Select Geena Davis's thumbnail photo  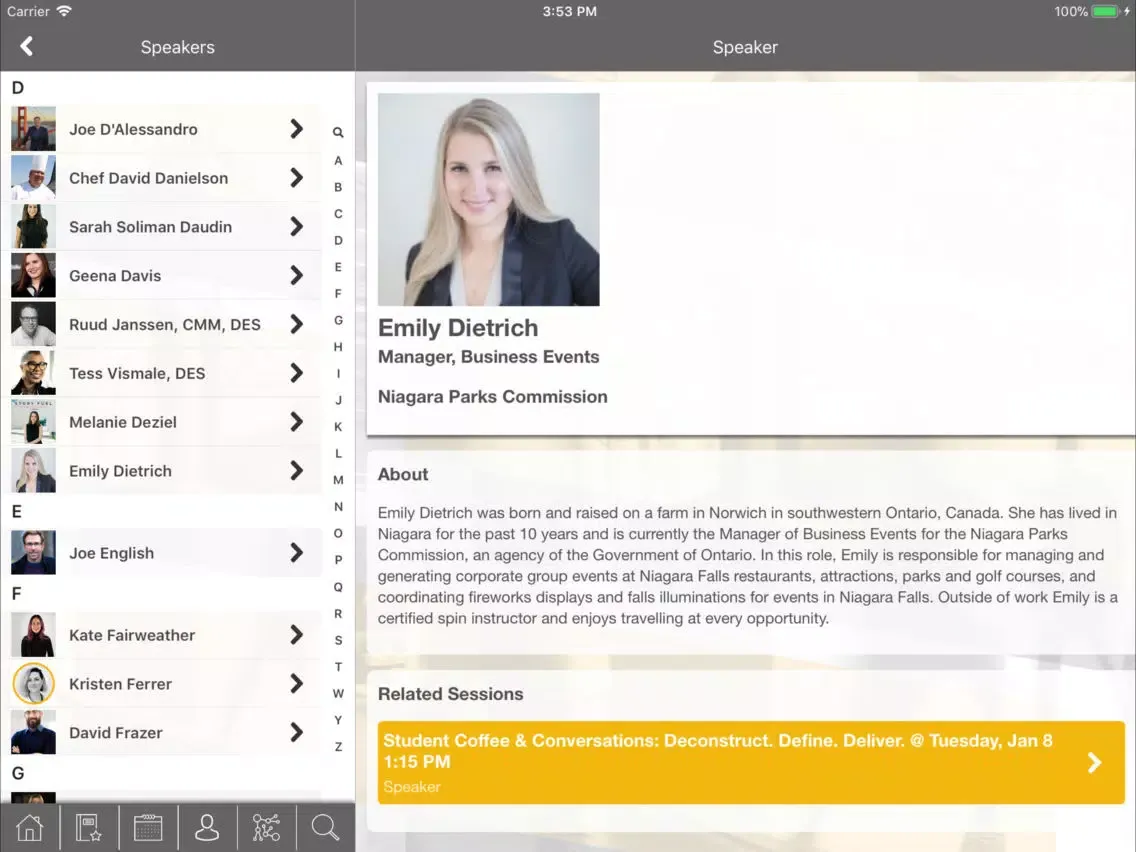(33, 275)
